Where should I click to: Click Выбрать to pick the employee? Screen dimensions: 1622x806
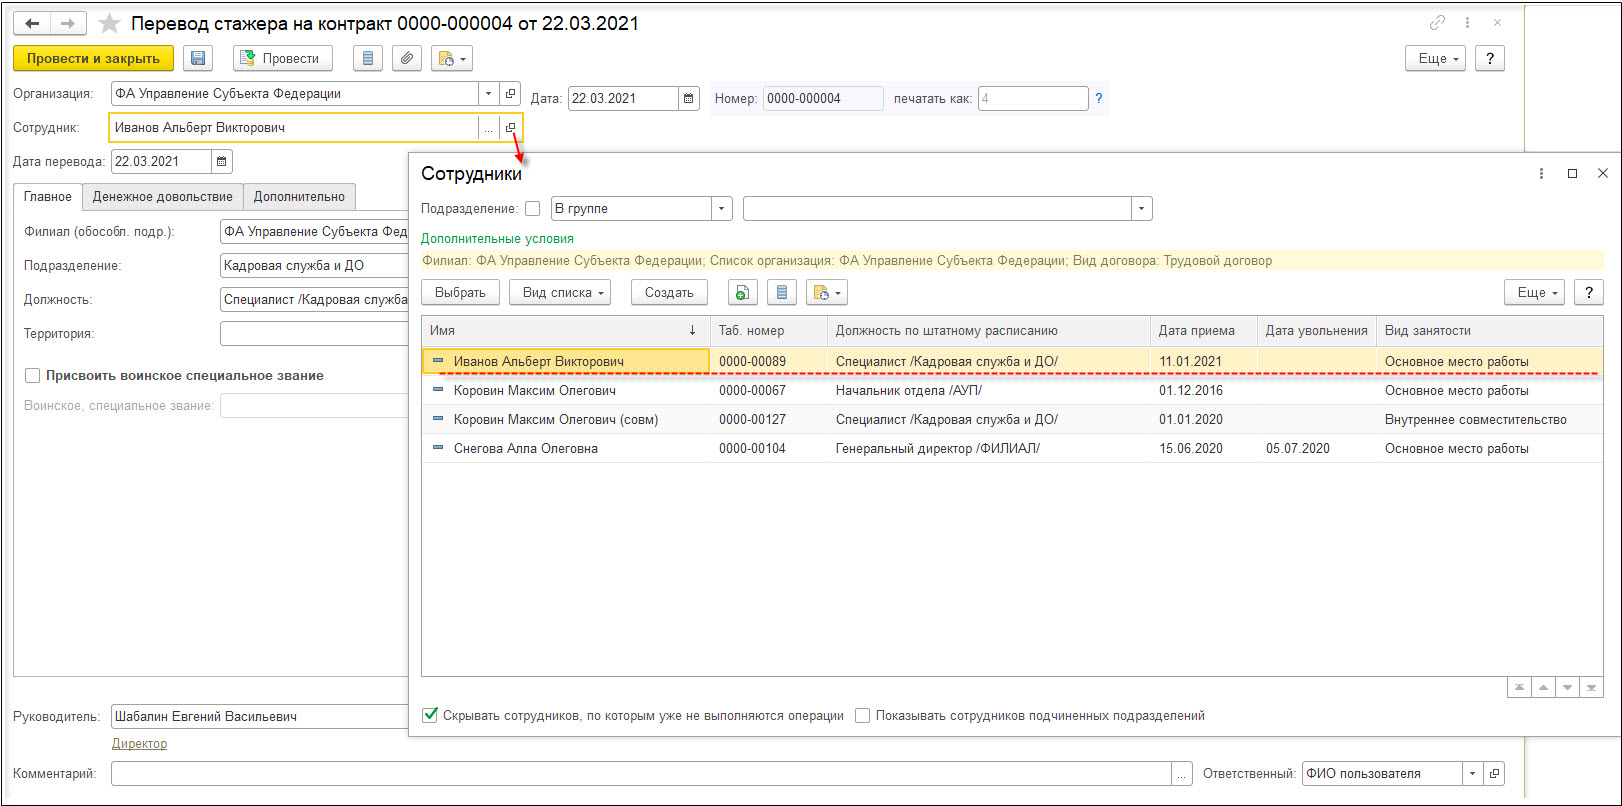460,292
